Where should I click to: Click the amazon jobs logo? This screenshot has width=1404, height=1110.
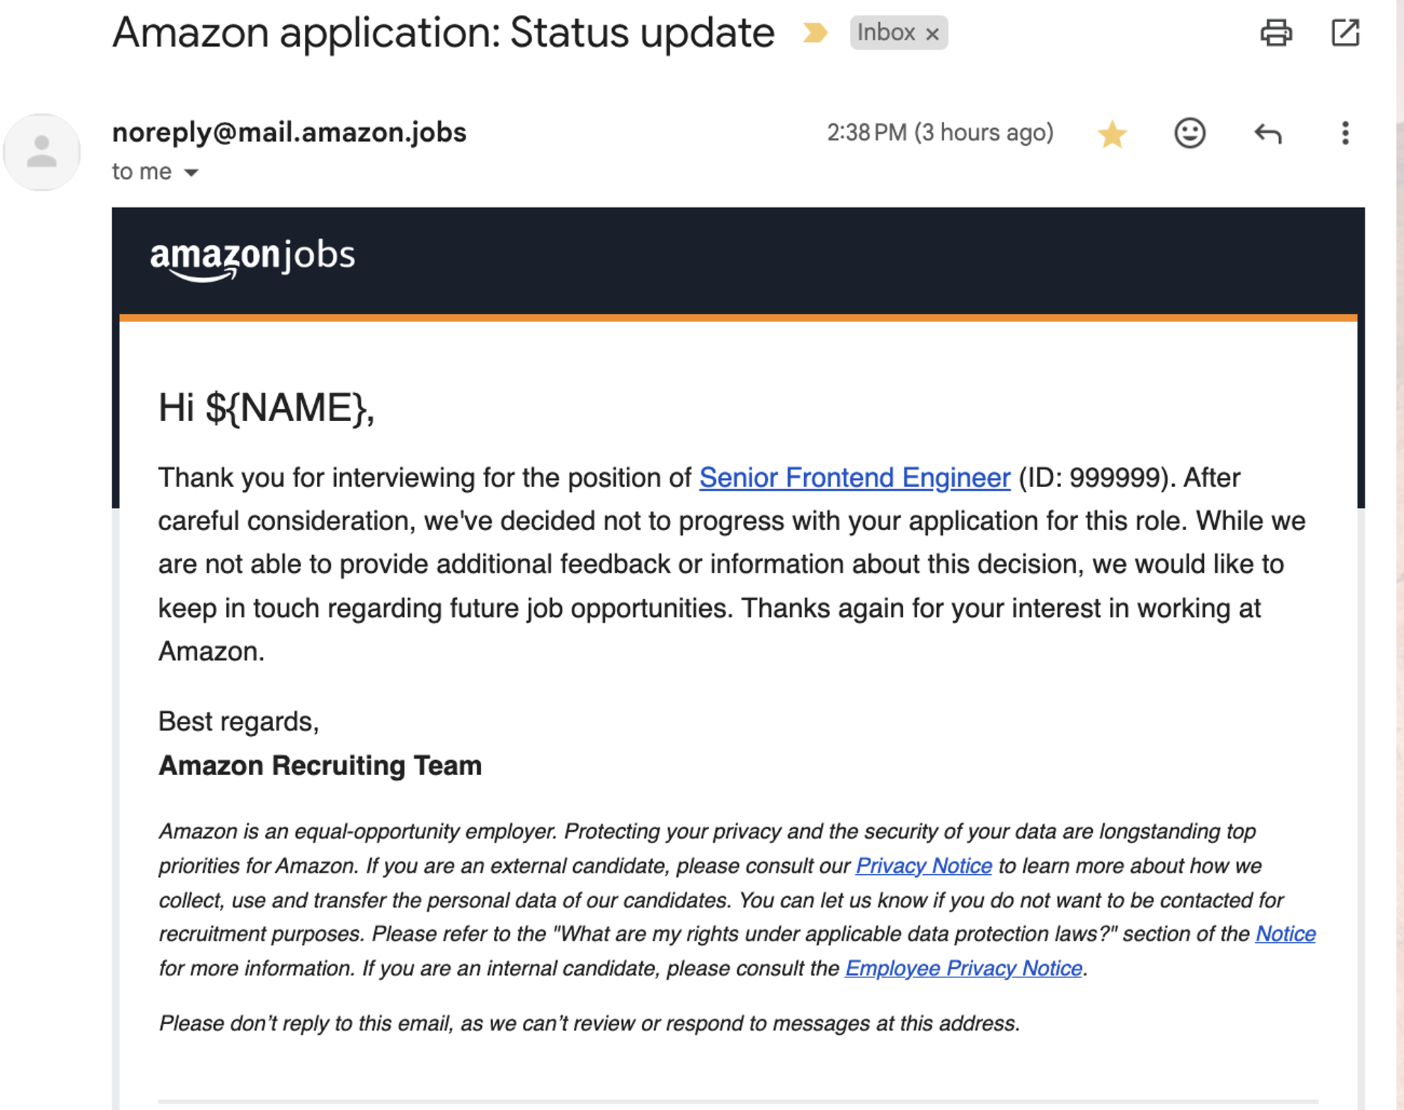click(x=252, y=259)
